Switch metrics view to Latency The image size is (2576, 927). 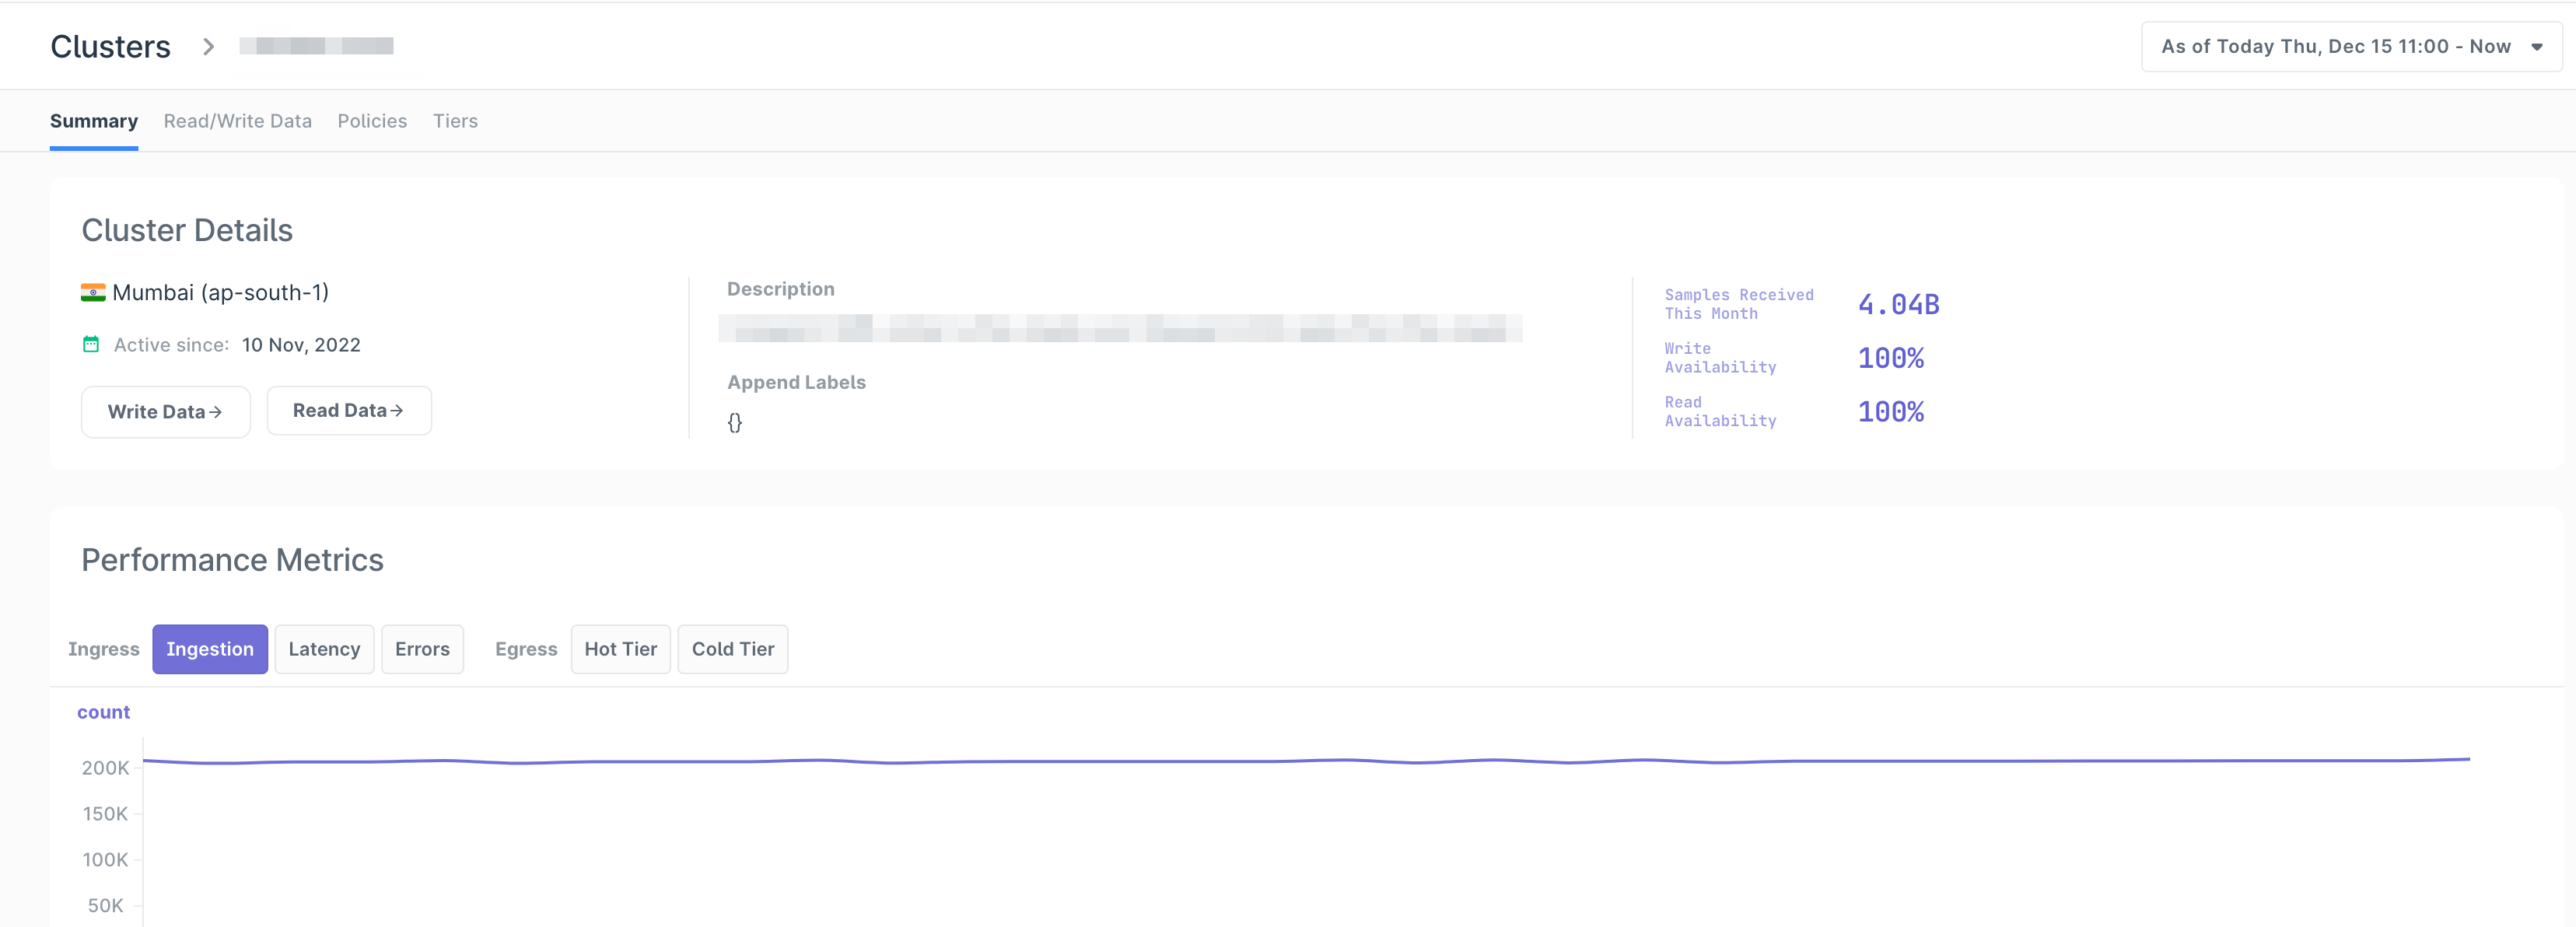point(324,649)
